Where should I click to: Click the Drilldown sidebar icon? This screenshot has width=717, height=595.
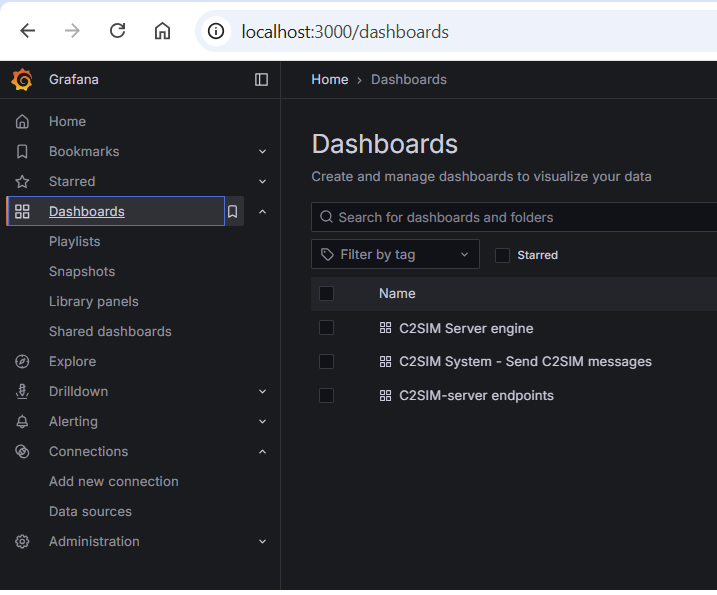[22, 392]
